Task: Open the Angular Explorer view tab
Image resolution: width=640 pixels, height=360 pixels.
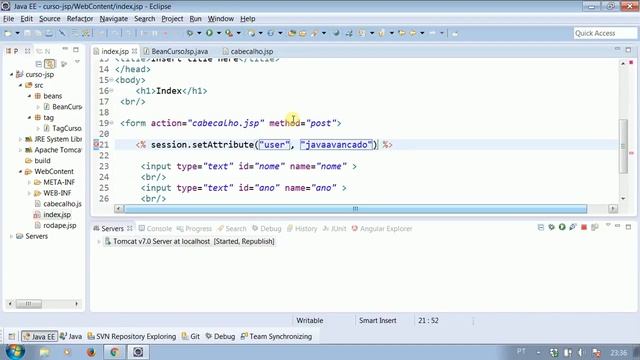Action: tap(382, 229)
